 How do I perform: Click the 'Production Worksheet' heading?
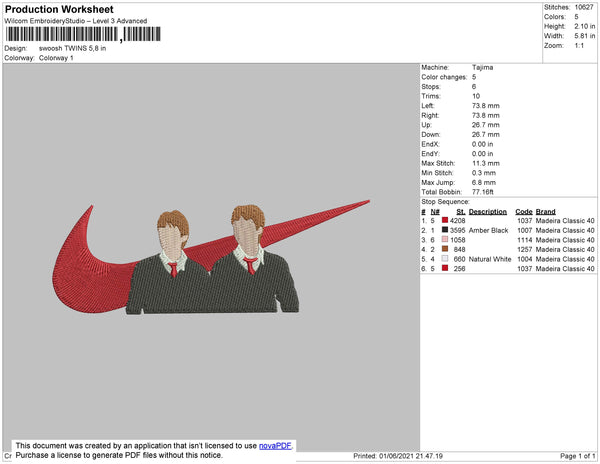59,9
